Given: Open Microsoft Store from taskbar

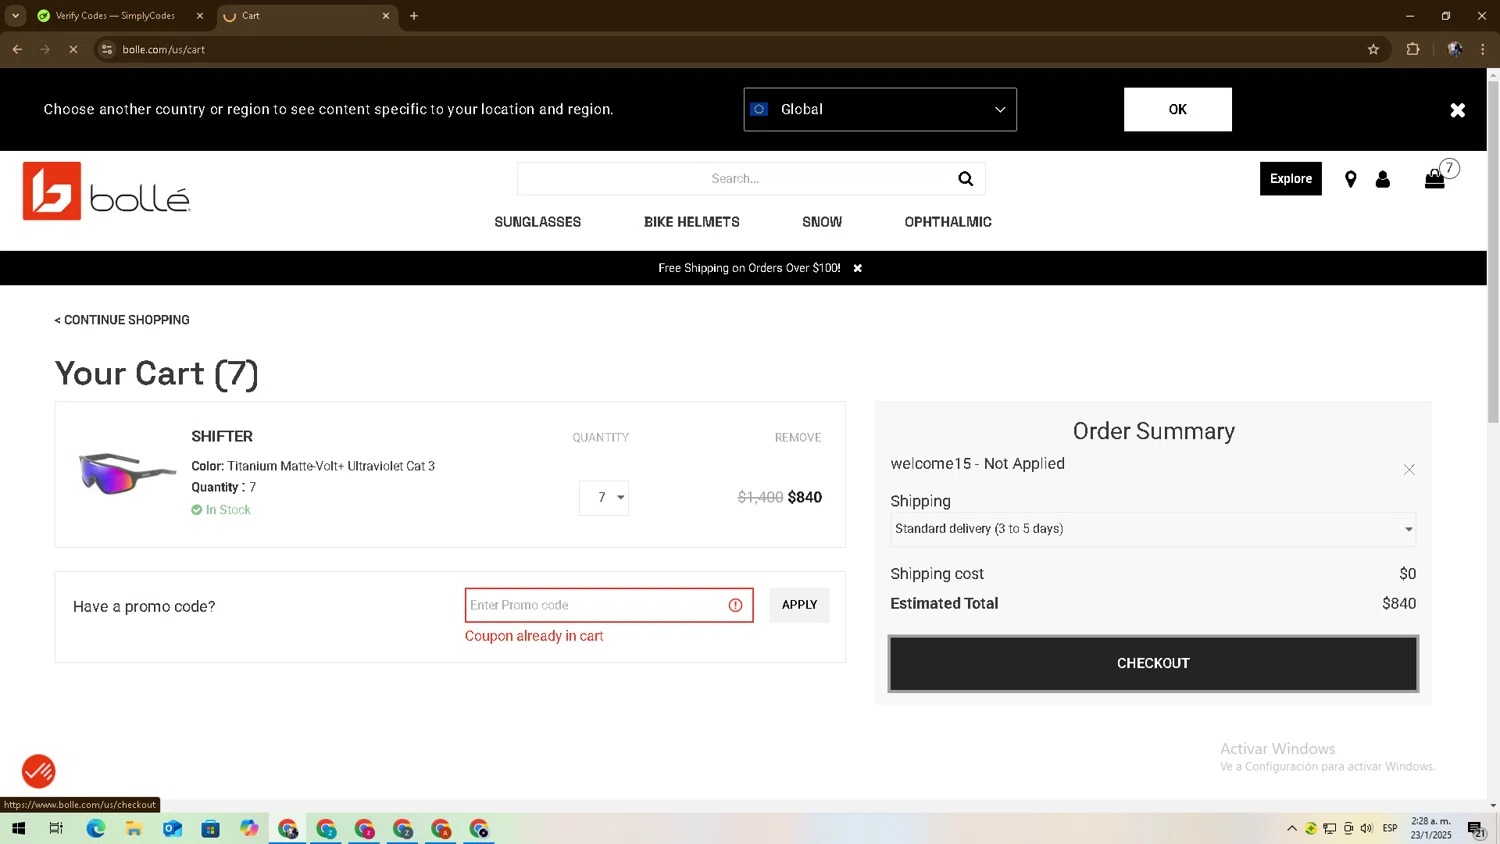Looking at the screenshot, I should coord(210,829).
